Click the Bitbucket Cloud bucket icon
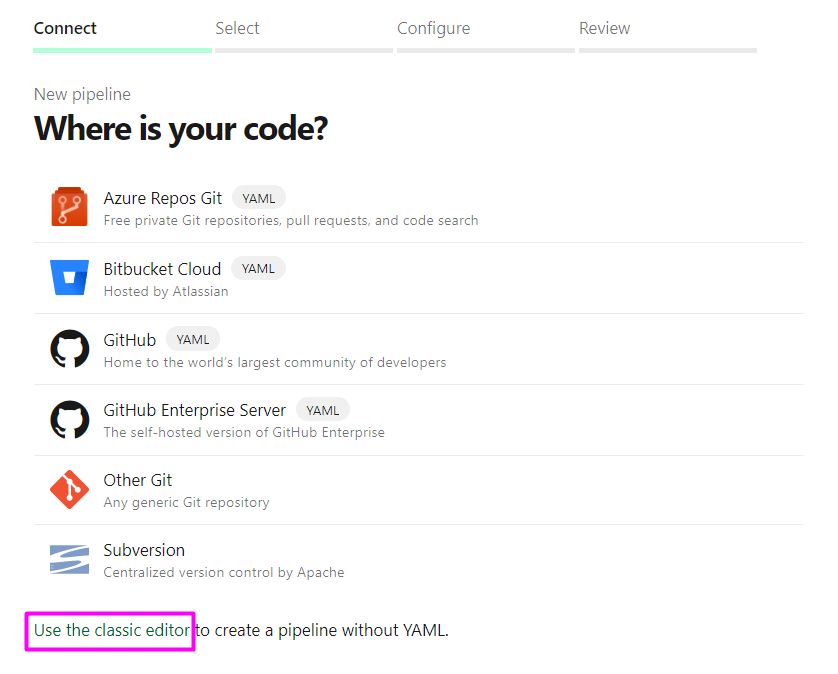Viewport: 838px width, 674px height. (x=69, y=277)
